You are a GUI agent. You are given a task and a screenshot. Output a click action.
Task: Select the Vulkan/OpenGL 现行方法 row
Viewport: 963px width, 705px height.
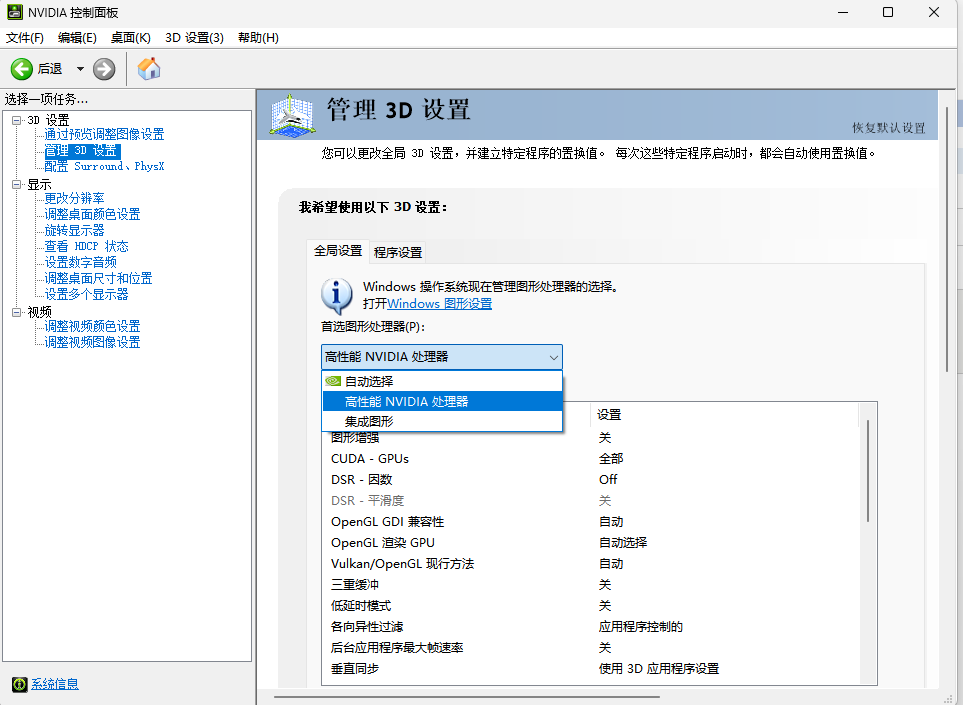[x=590, y=564]
